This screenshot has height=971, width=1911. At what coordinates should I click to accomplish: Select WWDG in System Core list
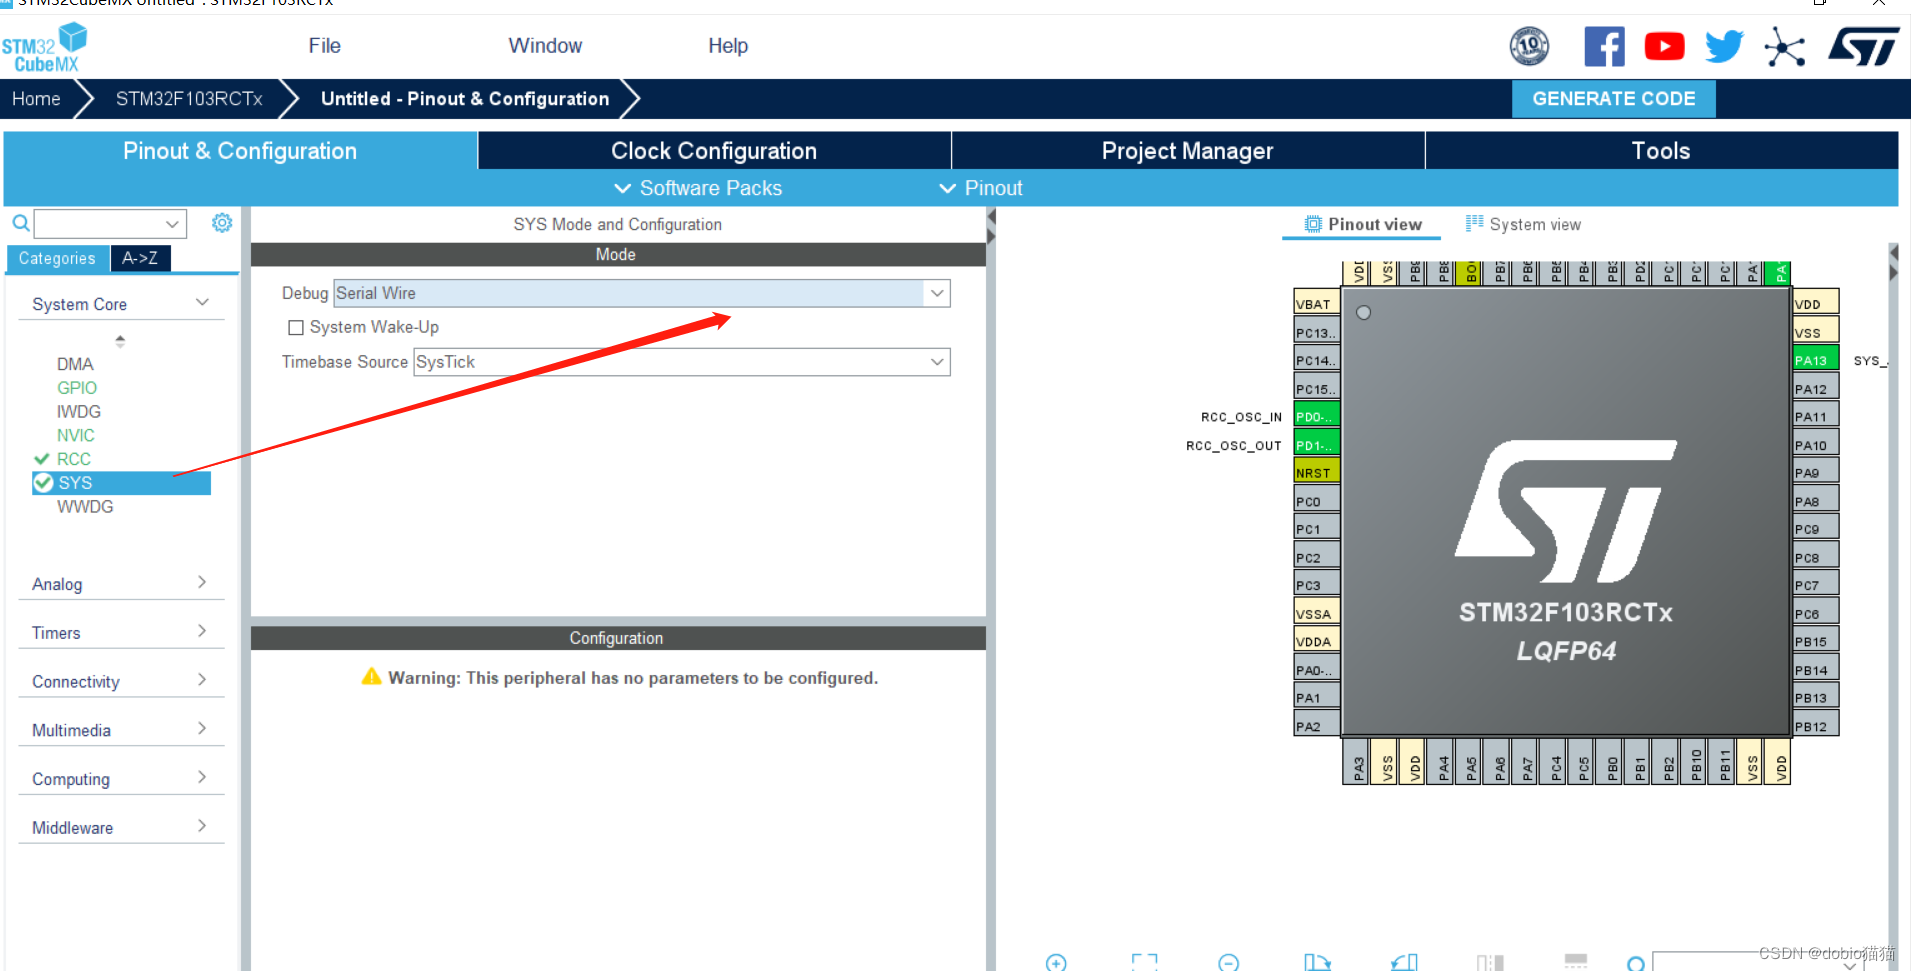pyautogui.click(x=85, y=507)
